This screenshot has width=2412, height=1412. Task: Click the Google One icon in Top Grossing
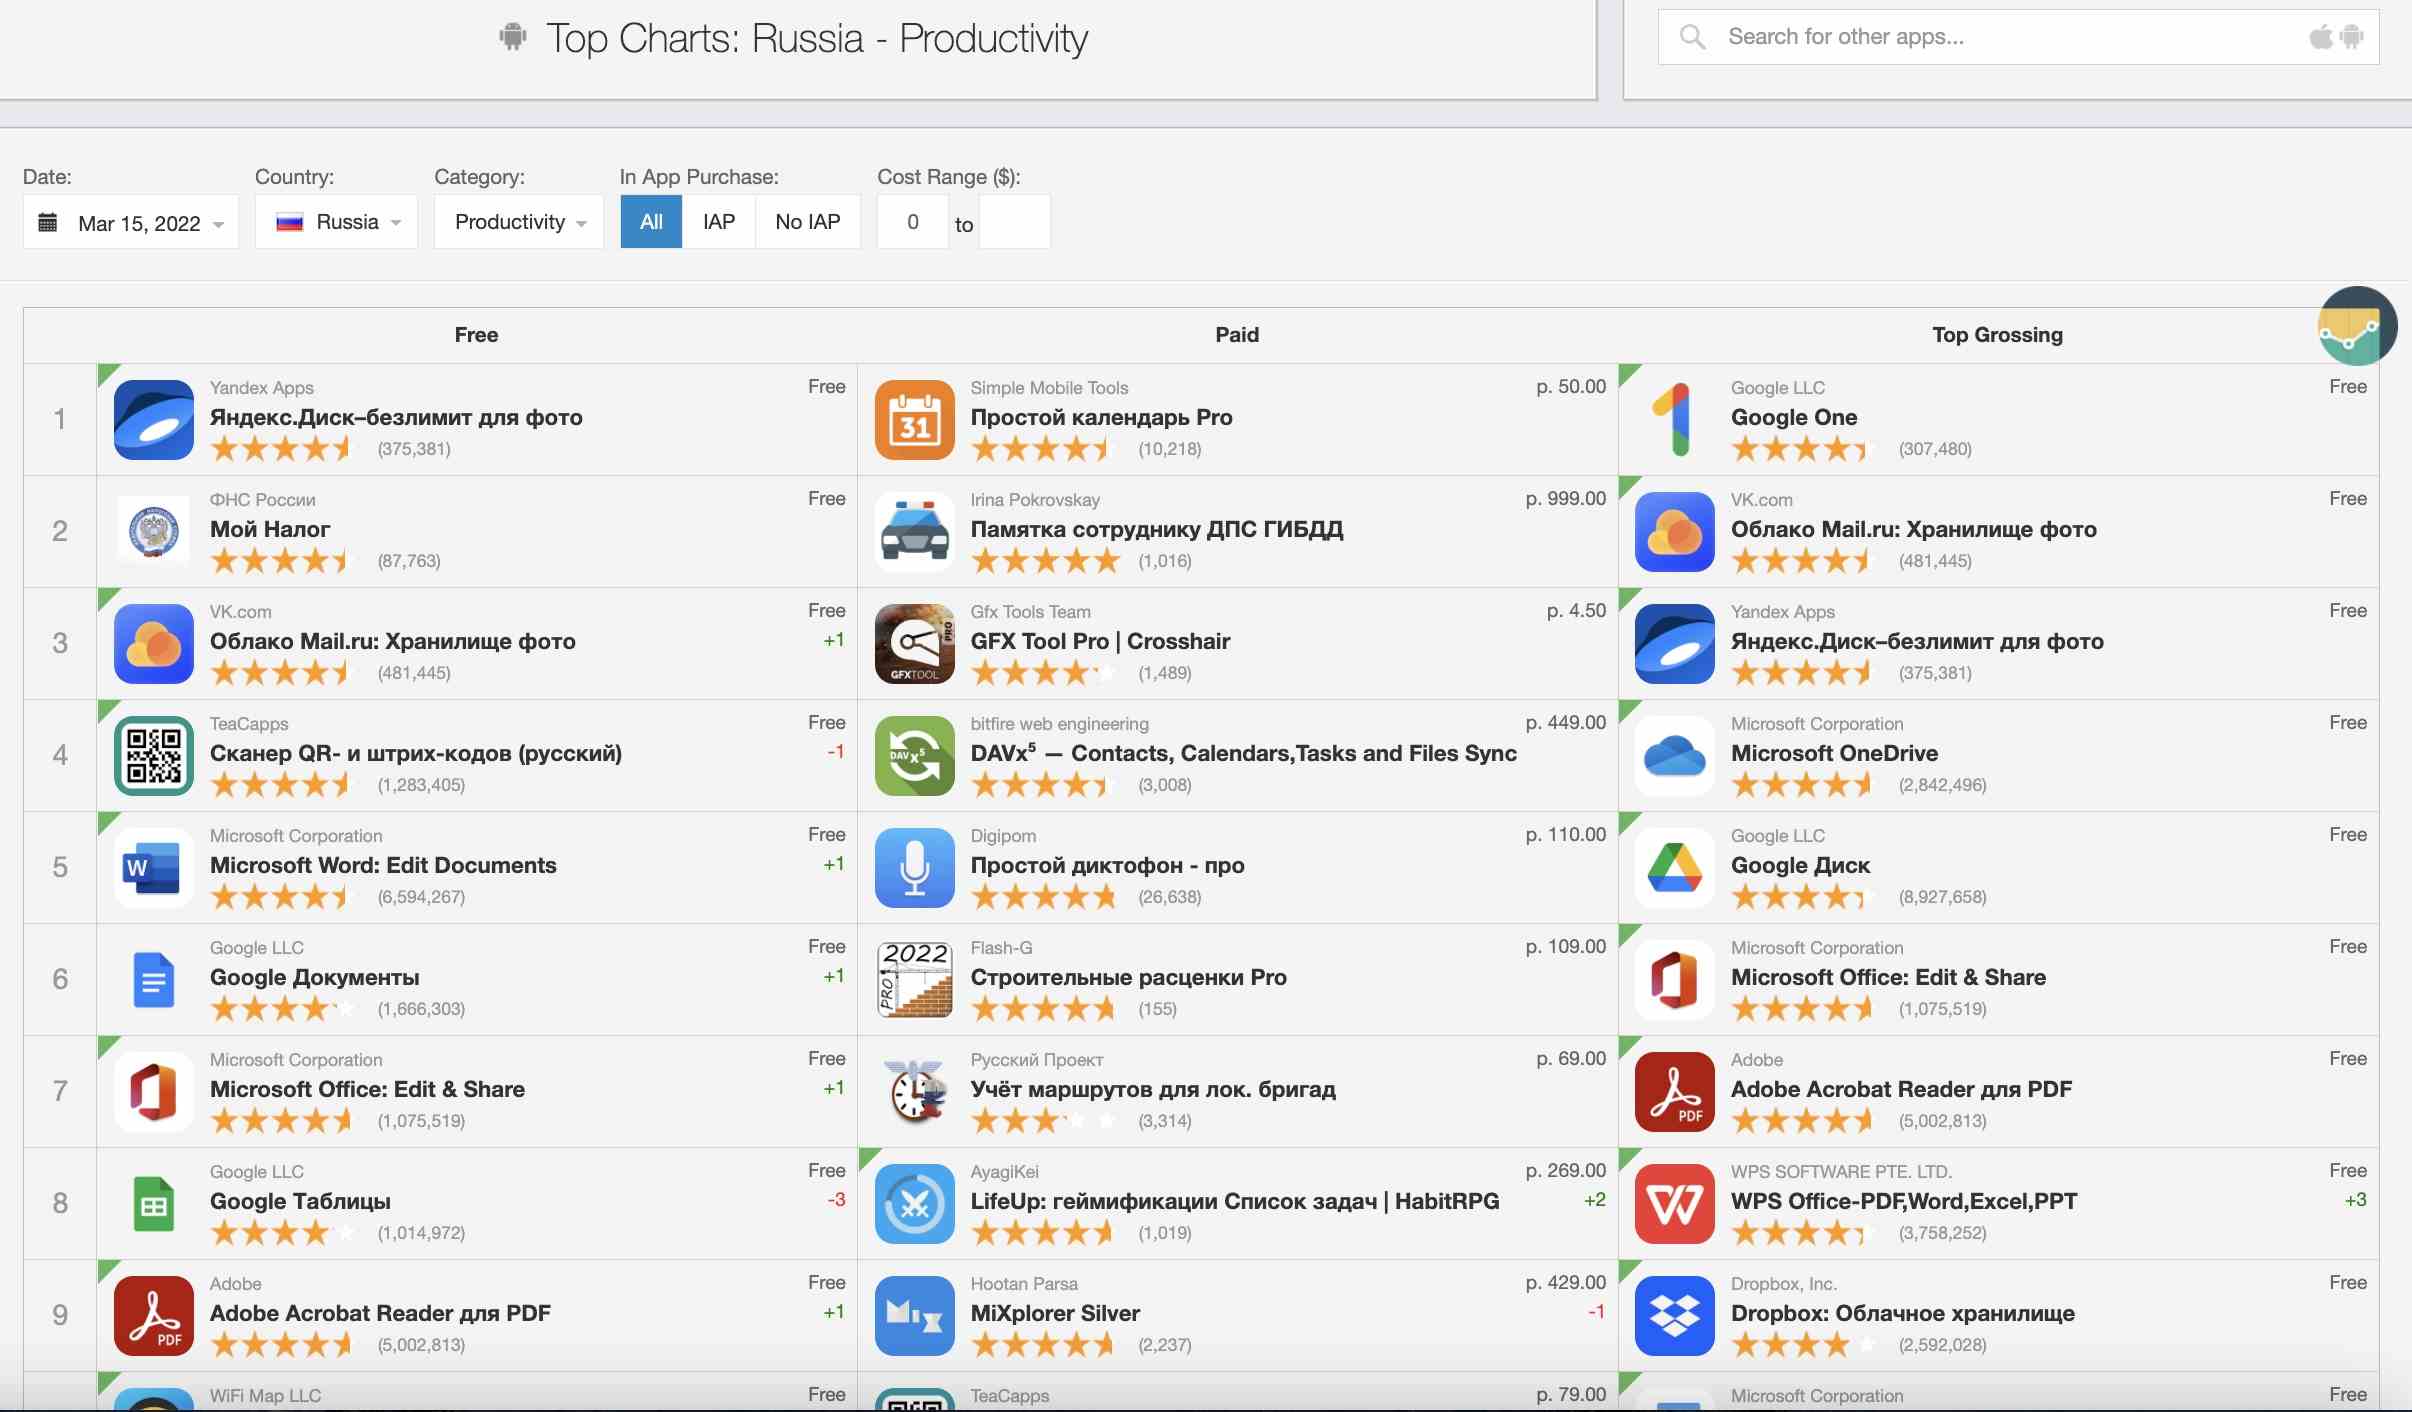[x=1674, y=419]
